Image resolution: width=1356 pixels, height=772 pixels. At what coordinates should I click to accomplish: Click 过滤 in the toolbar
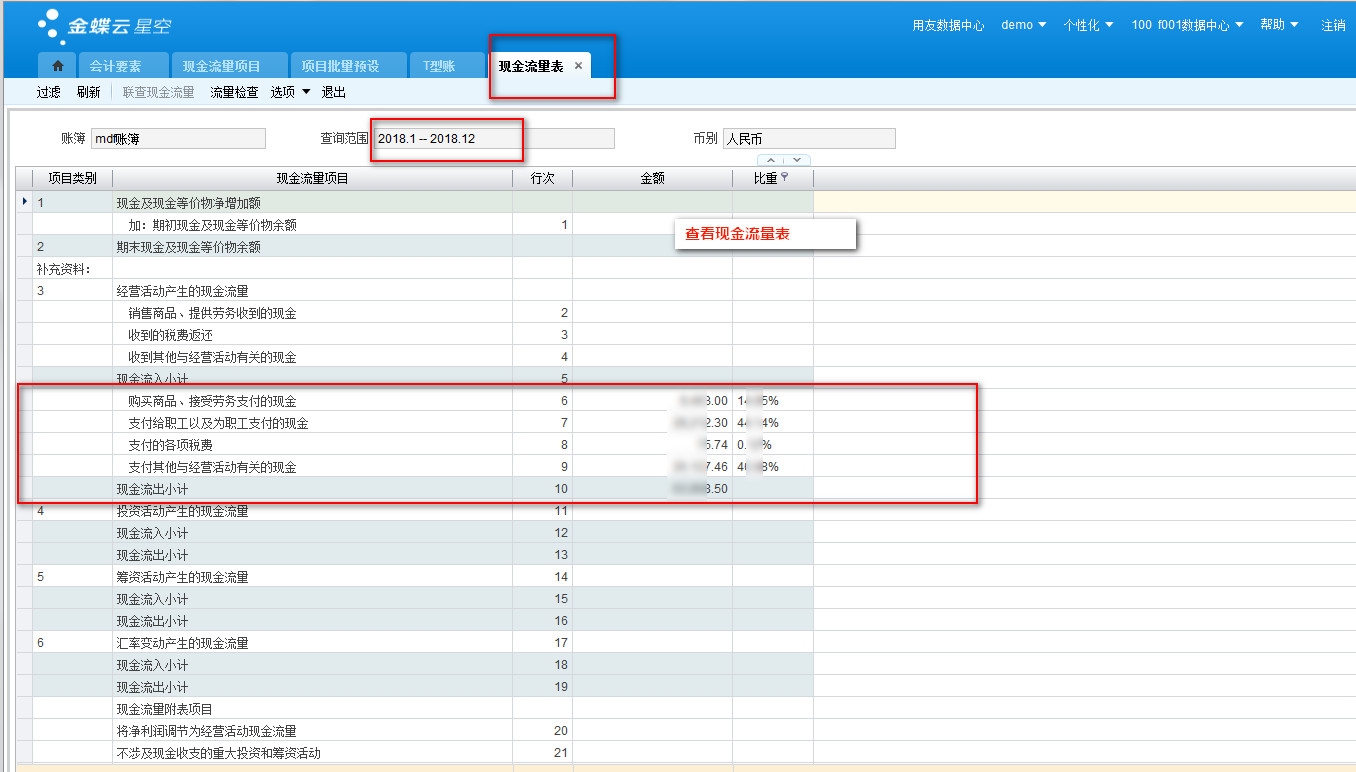[49, 92]
